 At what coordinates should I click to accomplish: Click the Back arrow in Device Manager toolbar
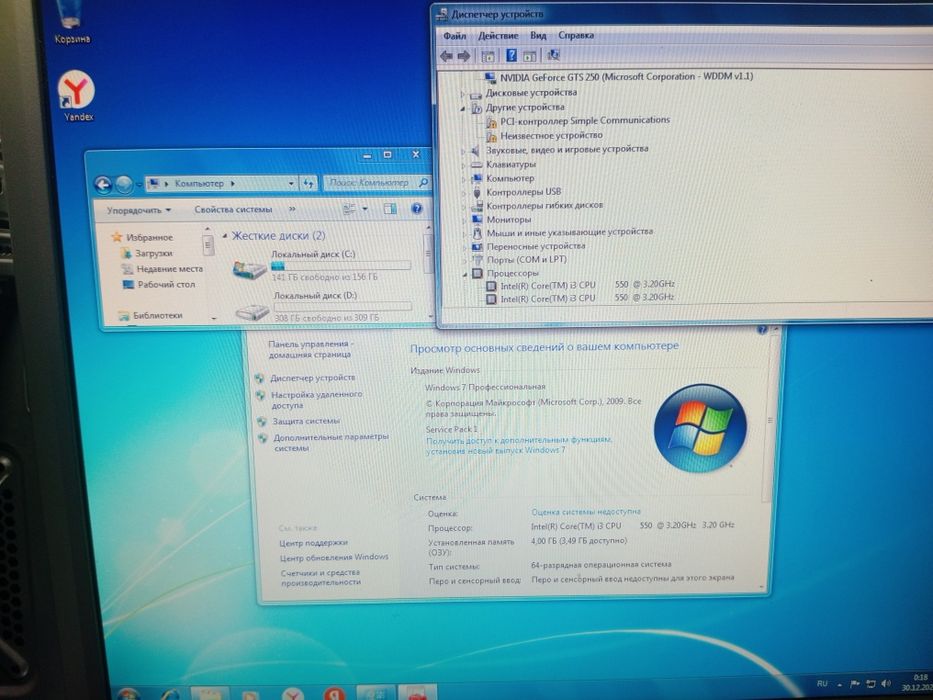coord(446,56)
